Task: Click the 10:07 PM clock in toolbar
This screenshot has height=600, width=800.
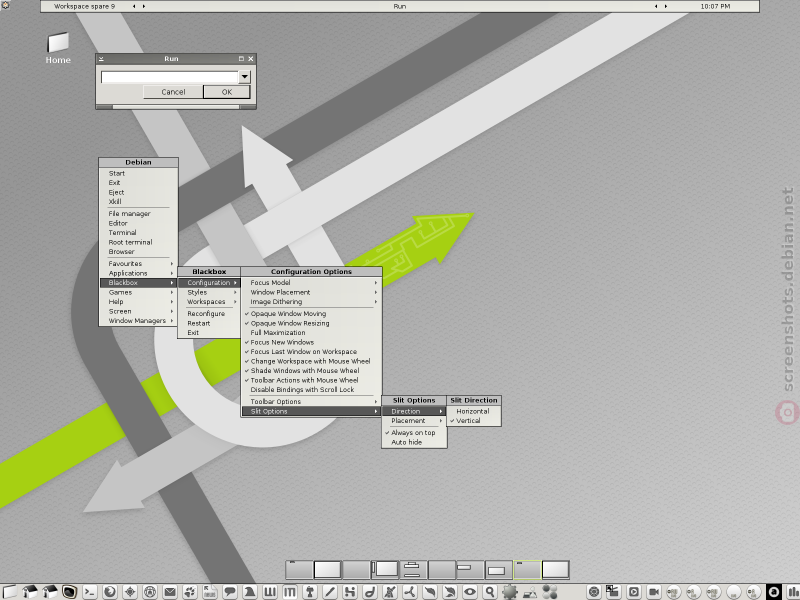Action: (x=715, y=7)
